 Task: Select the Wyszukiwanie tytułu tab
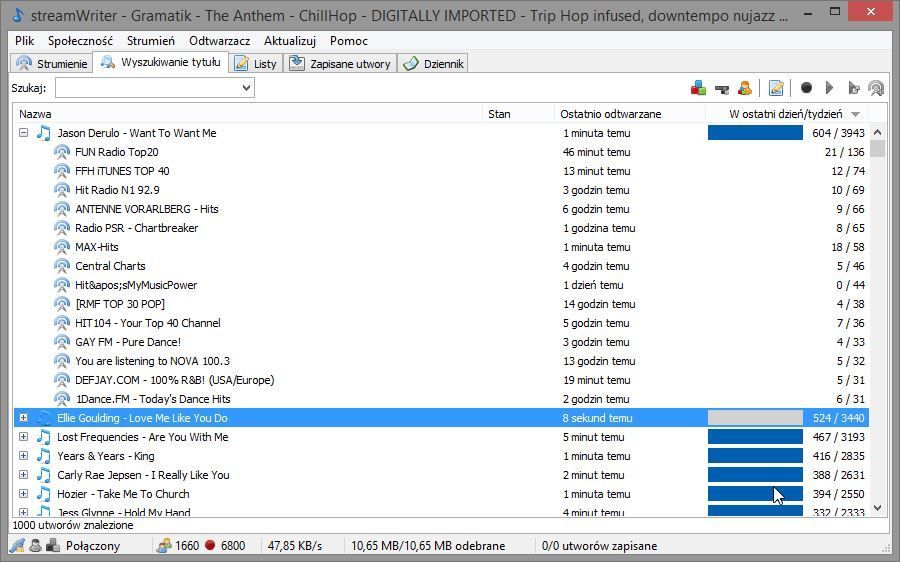(161, 62)
